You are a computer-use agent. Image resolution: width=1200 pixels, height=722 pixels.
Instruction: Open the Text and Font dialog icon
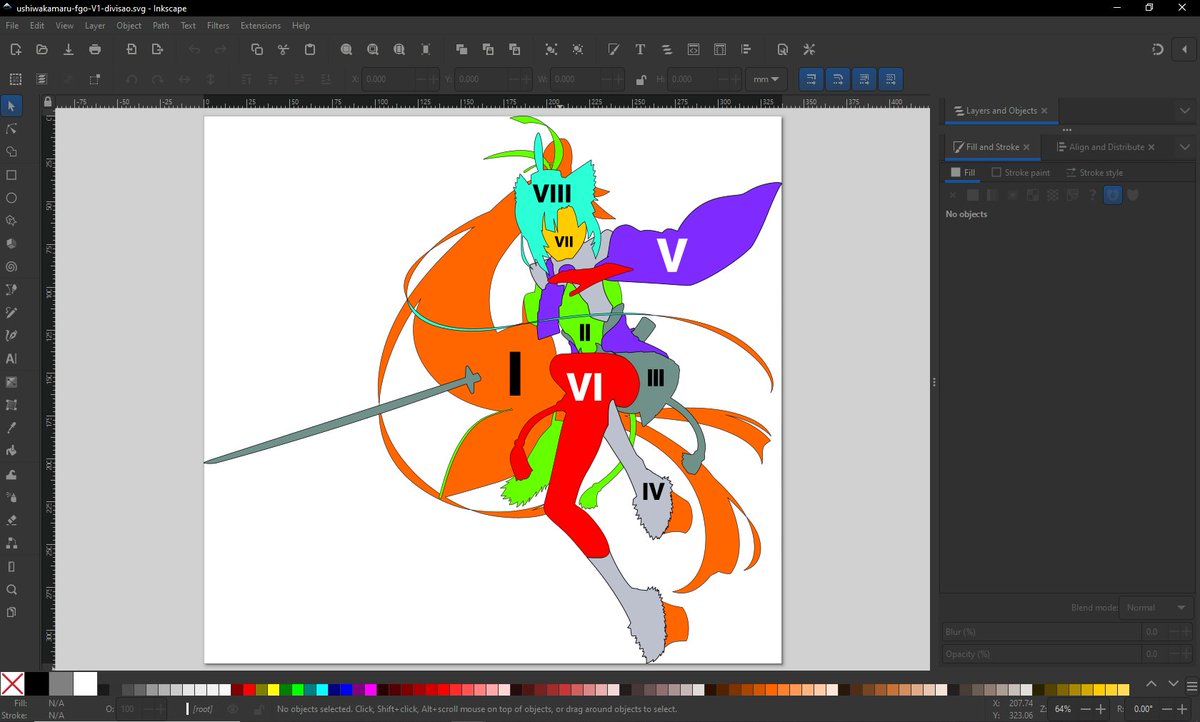tap(640, 49)
